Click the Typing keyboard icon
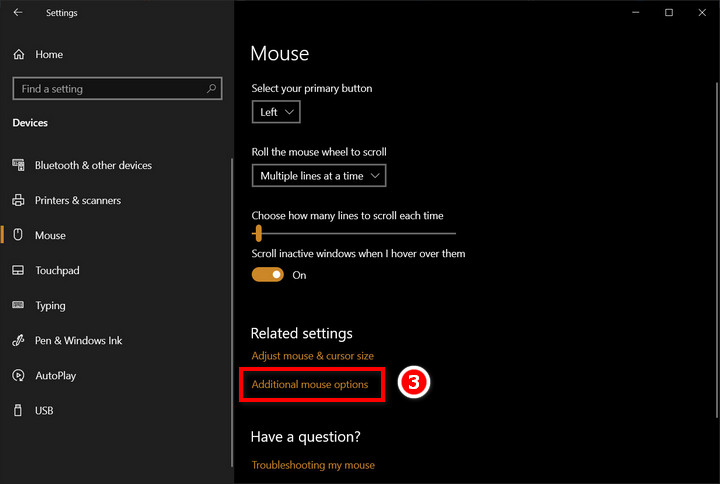The image size is (720, 484). tap(18, 306)
